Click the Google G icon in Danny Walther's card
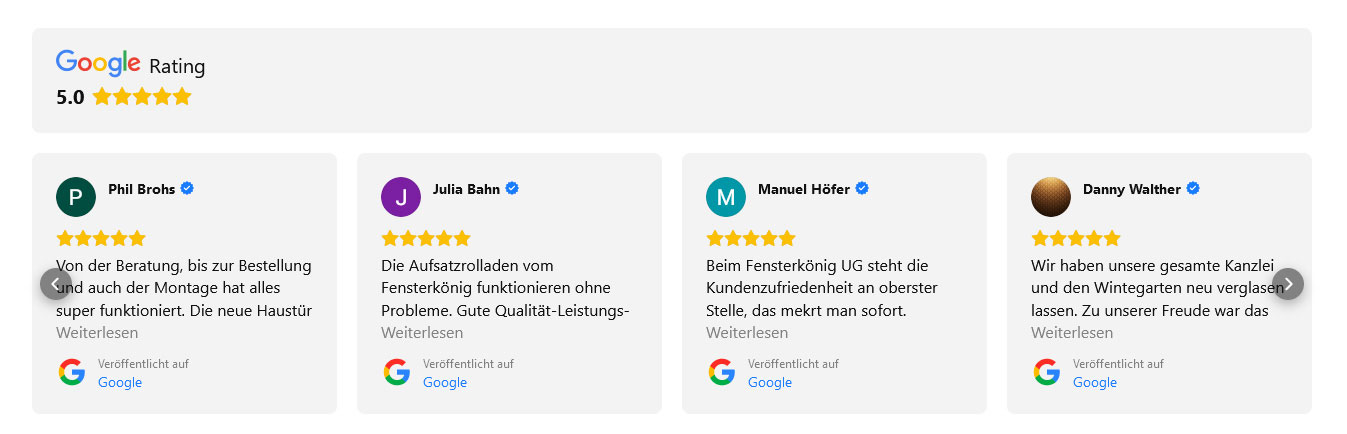 click(1047, 372)
